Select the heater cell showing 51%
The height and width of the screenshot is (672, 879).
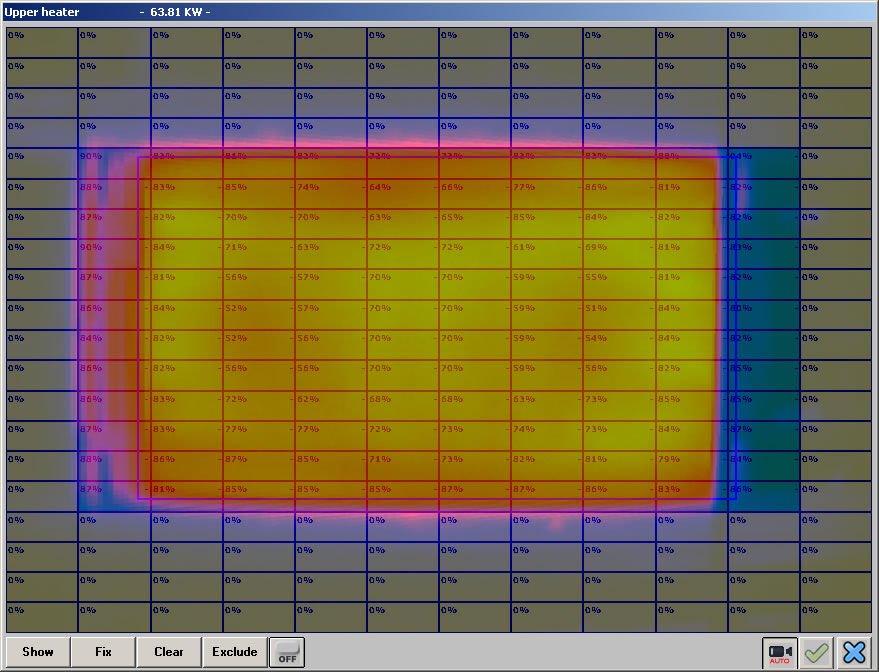(x=619, y=315)
